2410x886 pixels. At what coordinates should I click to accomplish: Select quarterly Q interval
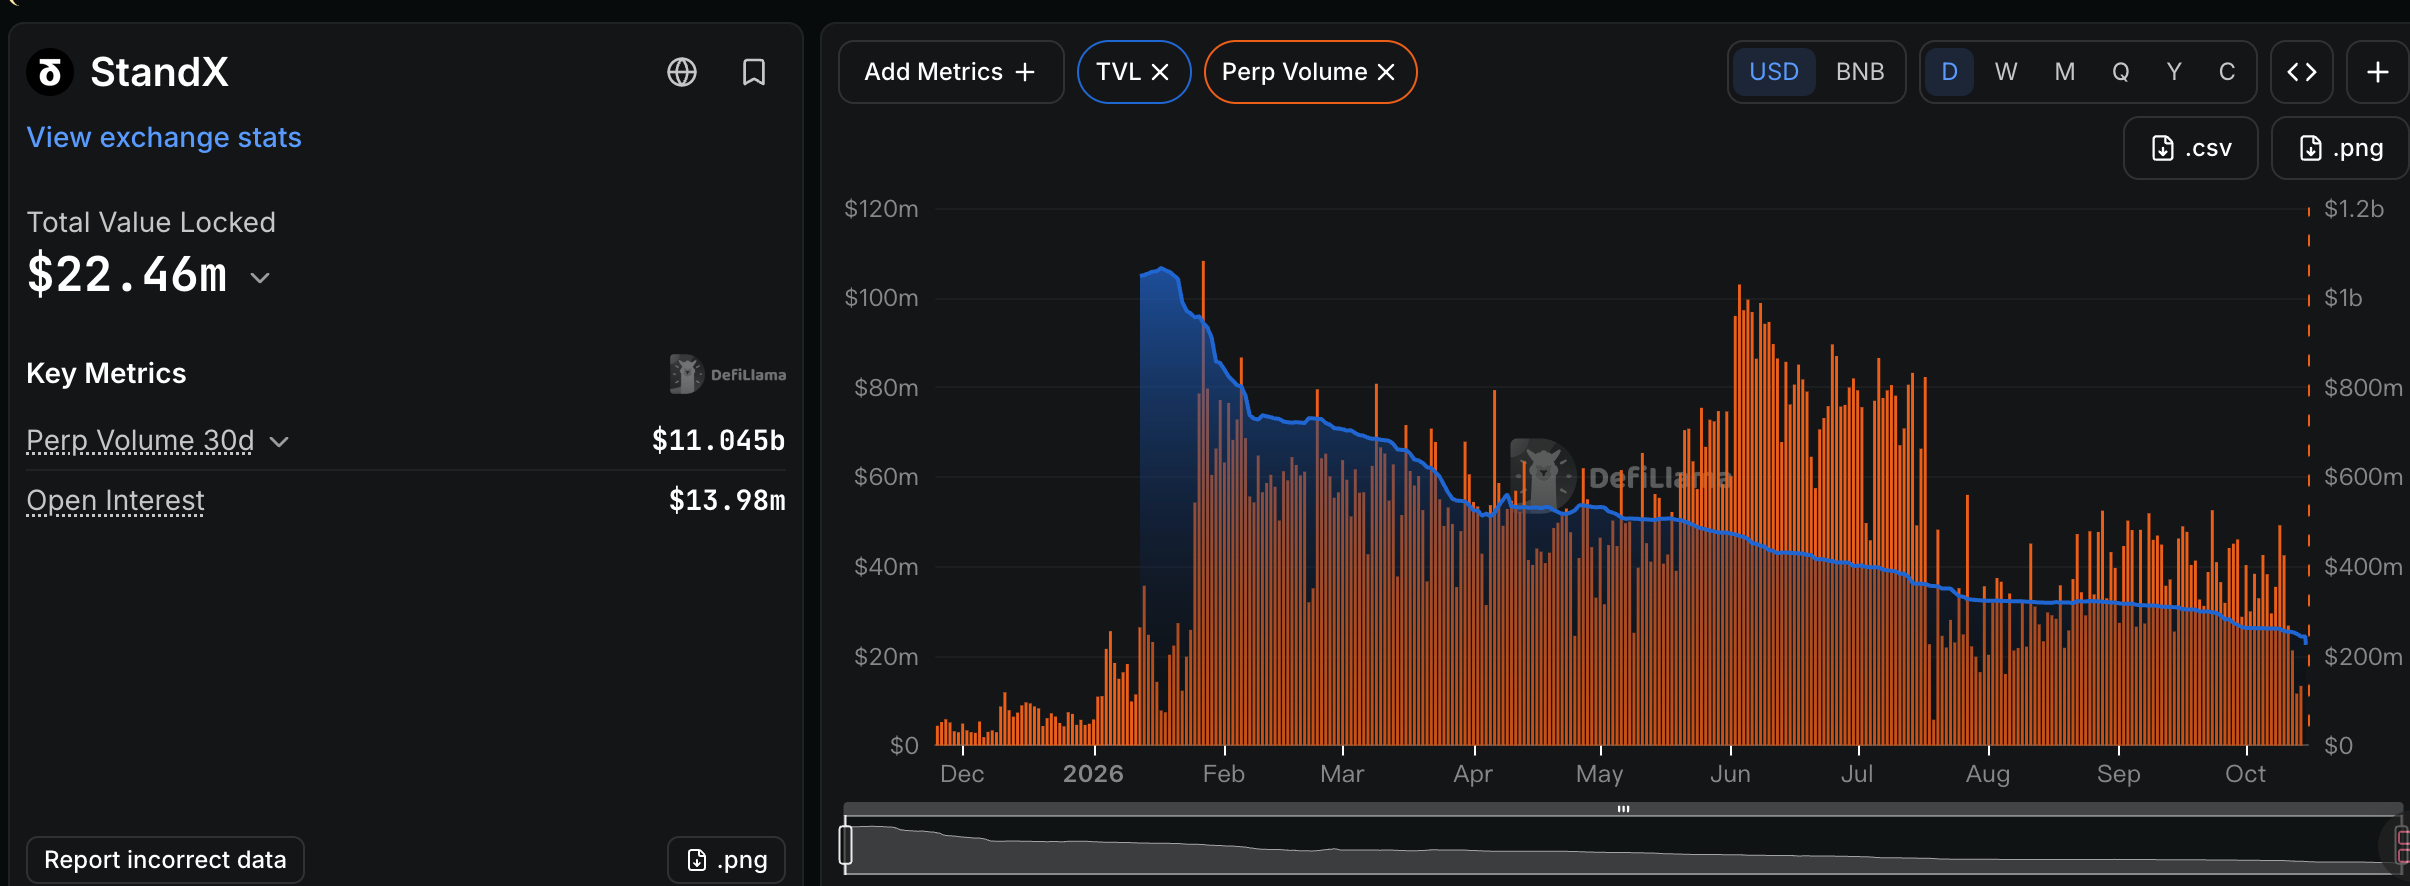point(2120,72)
